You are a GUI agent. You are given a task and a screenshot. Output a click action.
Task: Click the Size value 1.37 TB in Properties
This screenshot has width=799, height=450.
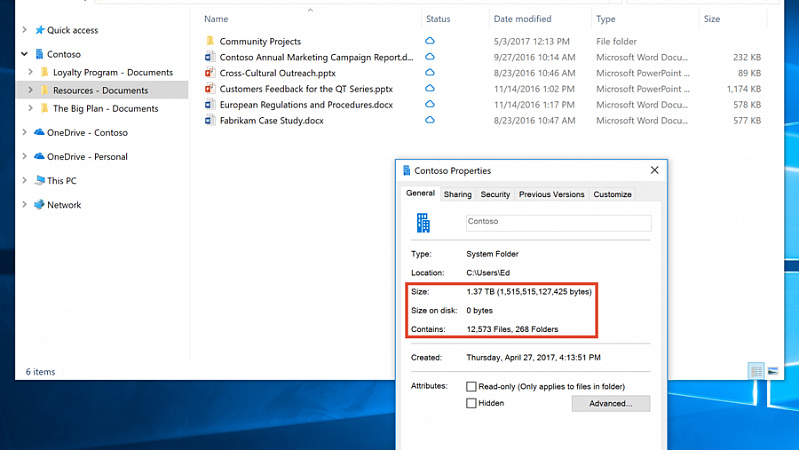529,292
